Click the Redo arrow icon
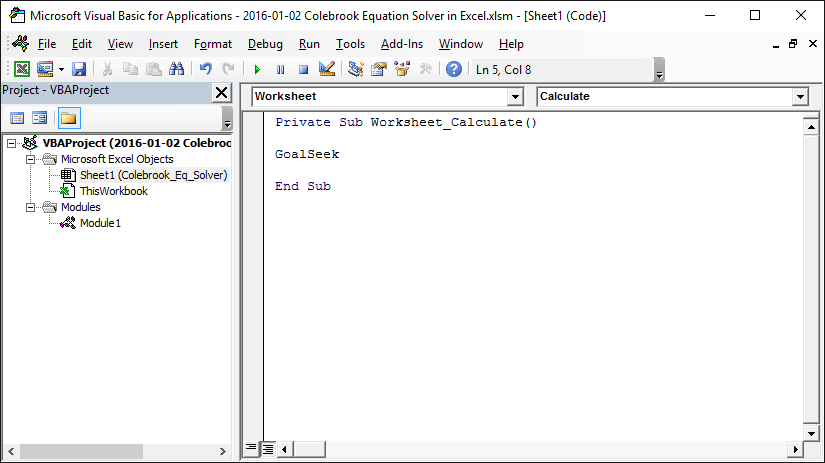Image resolution: width=825 pixels, height=463 pixels. click(x=228, y=69)
